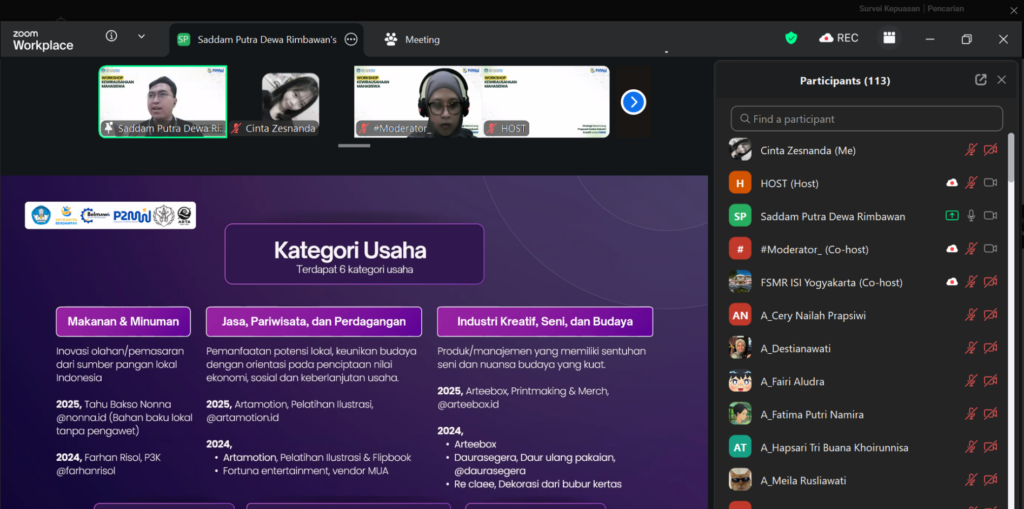Show next video thumbnails with blue arrow

pyautogui.click(x=633, y=102)
